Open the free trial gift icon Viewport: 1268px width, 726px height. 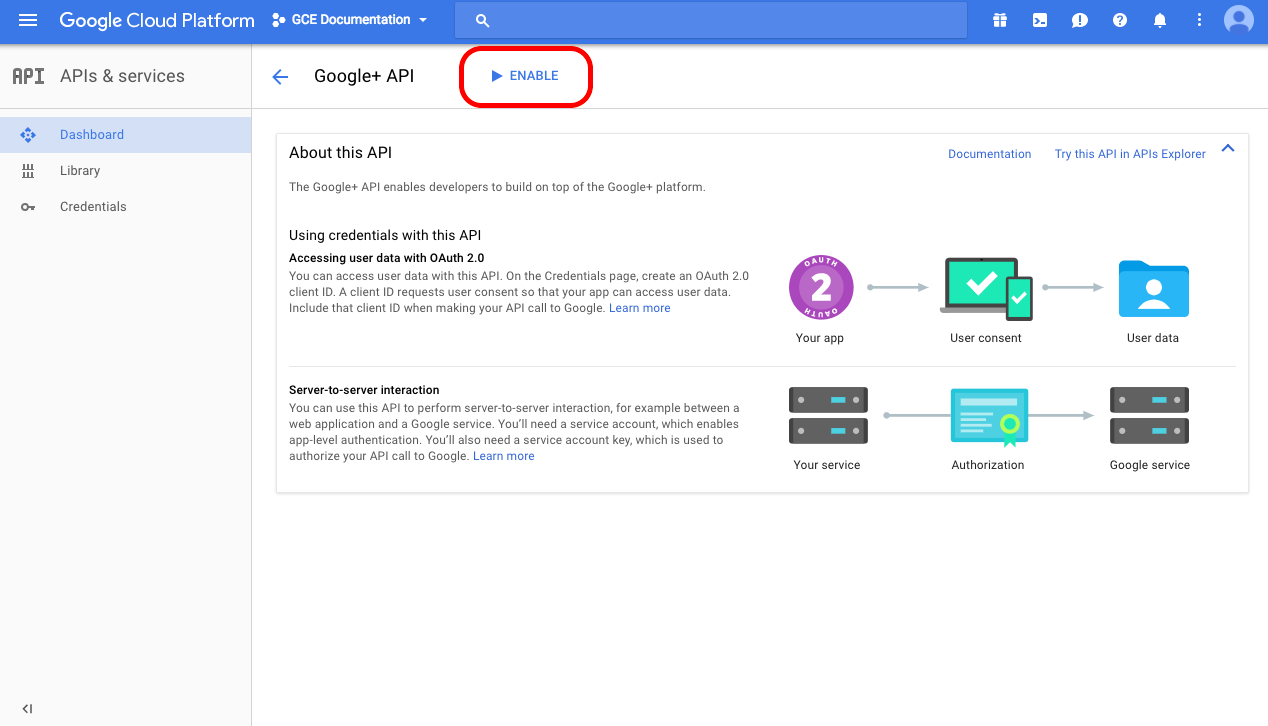(1000, 20)
